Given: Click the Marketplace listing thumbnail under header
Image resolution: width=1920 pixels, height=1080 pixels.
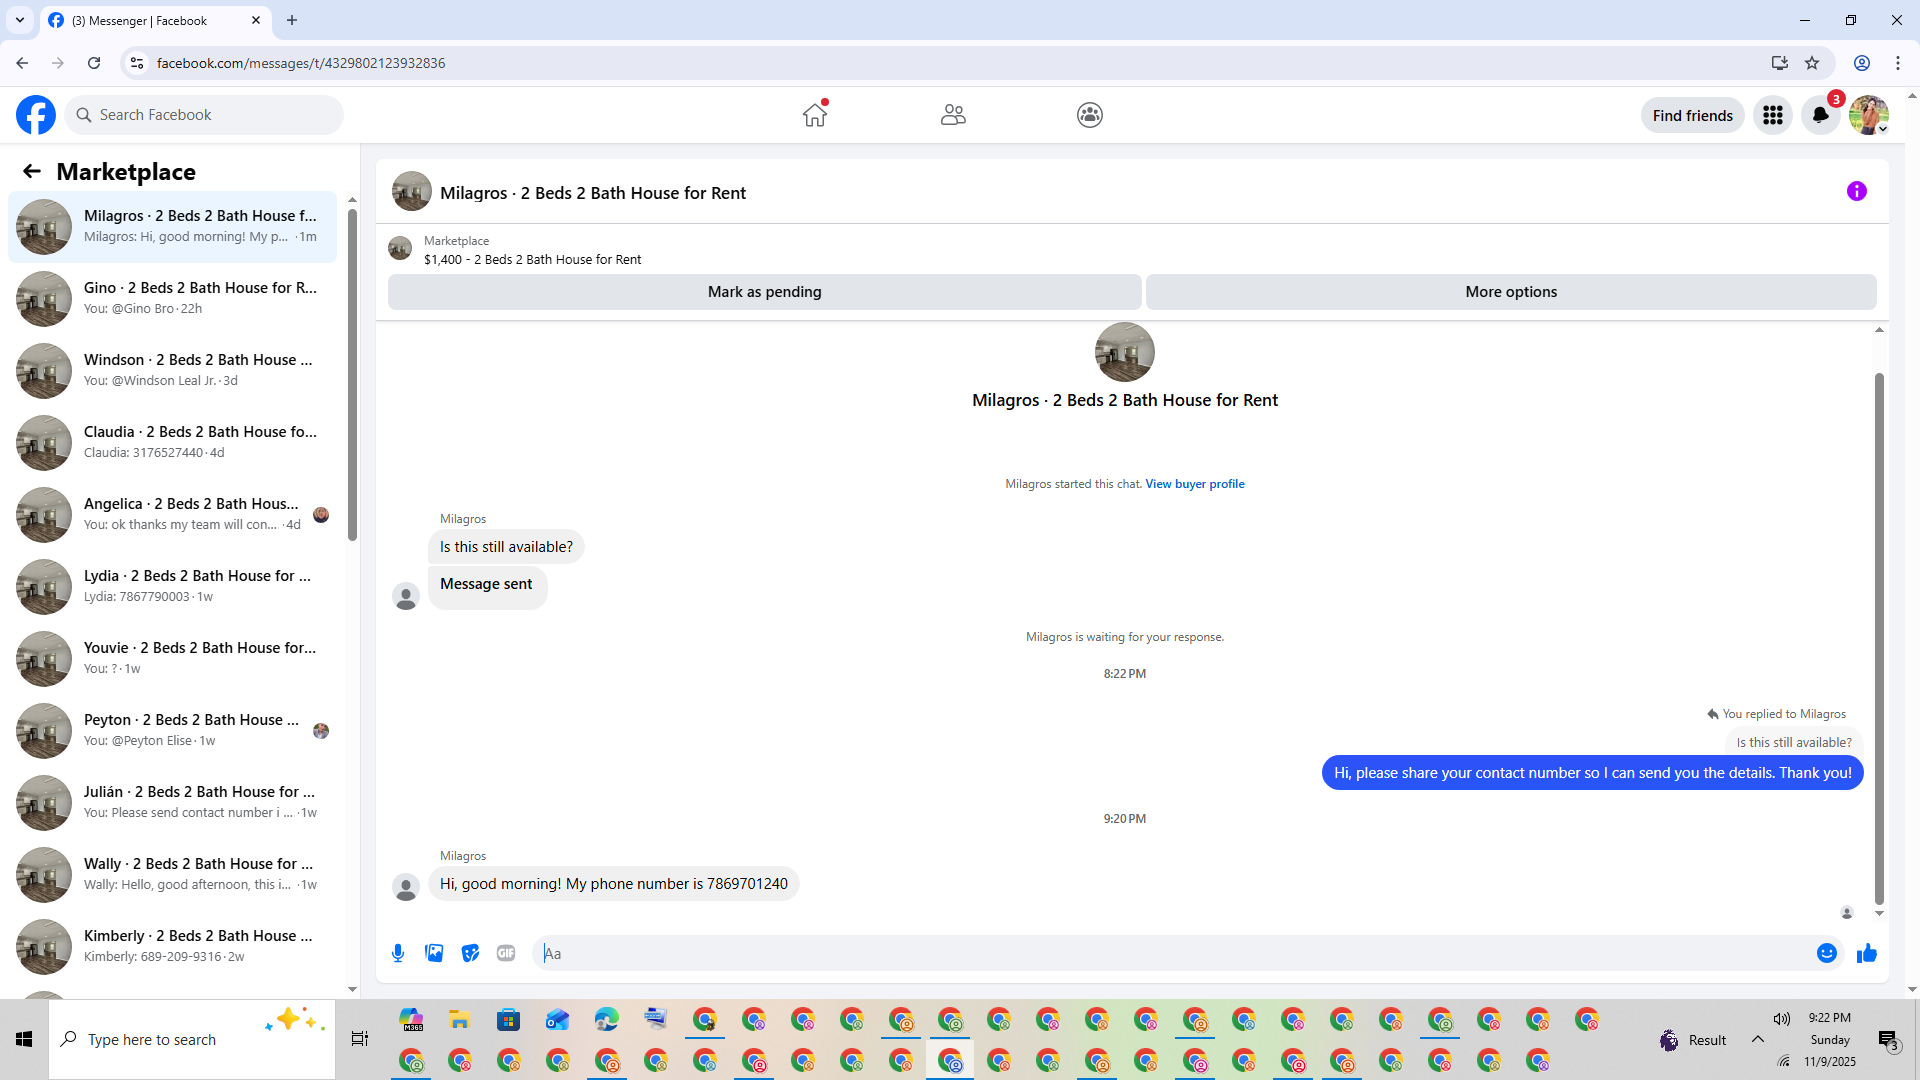Looking at the screenshot, I should coord(400,248).
